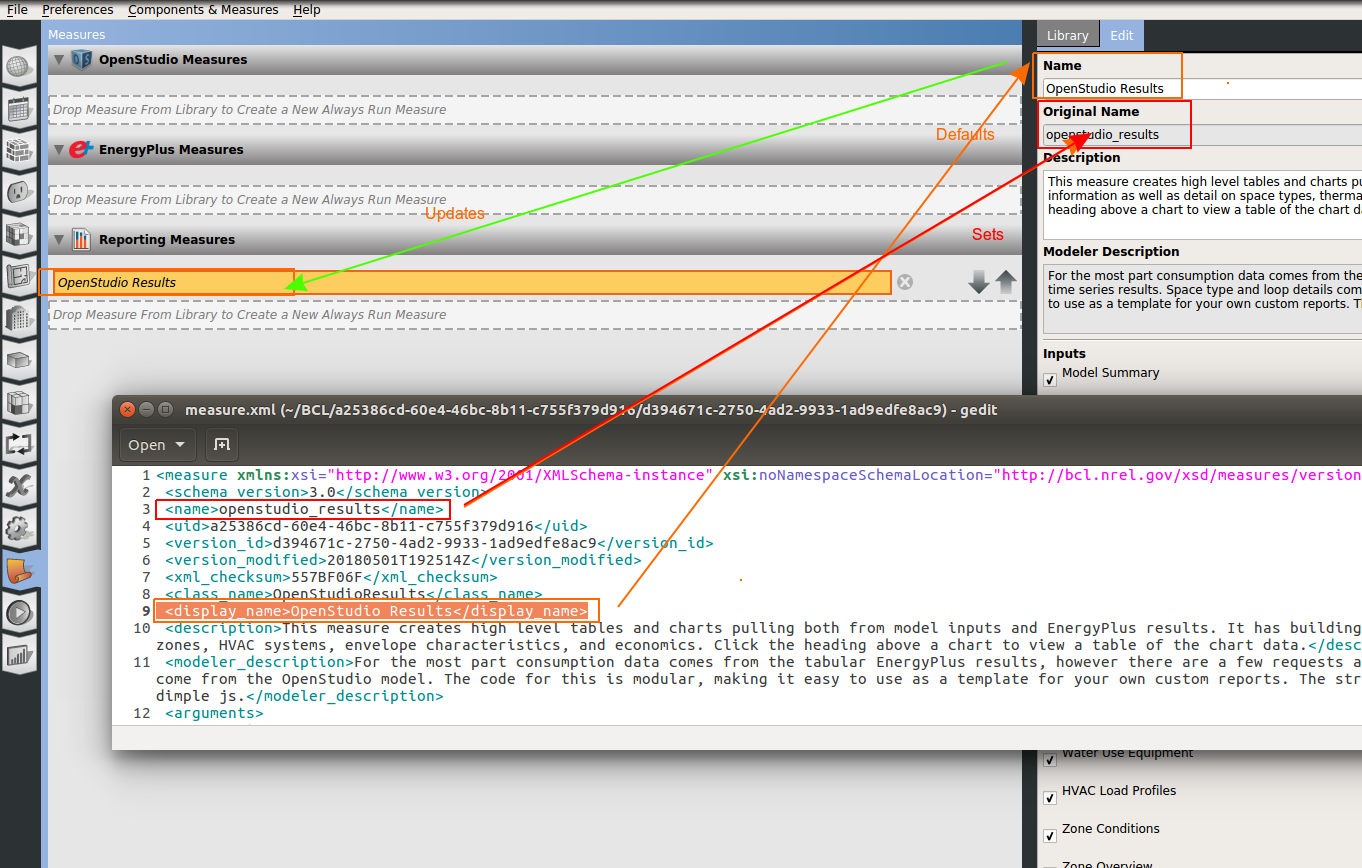Move OpenStudio Results measure down with arrow

coord(979,283)
